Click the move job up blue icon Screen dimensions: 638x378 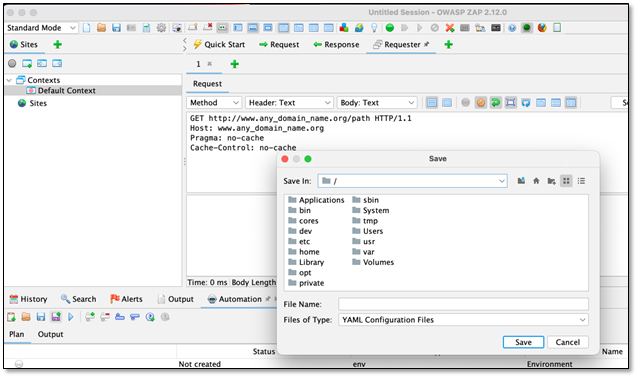coord(120,317)
